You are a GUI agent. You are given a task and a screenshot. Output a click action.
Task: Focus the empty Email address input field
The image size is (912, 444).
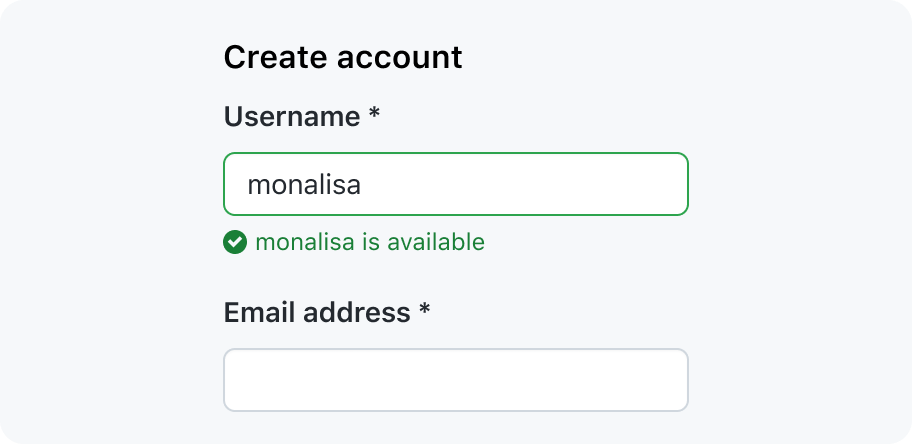pos(456,380)
